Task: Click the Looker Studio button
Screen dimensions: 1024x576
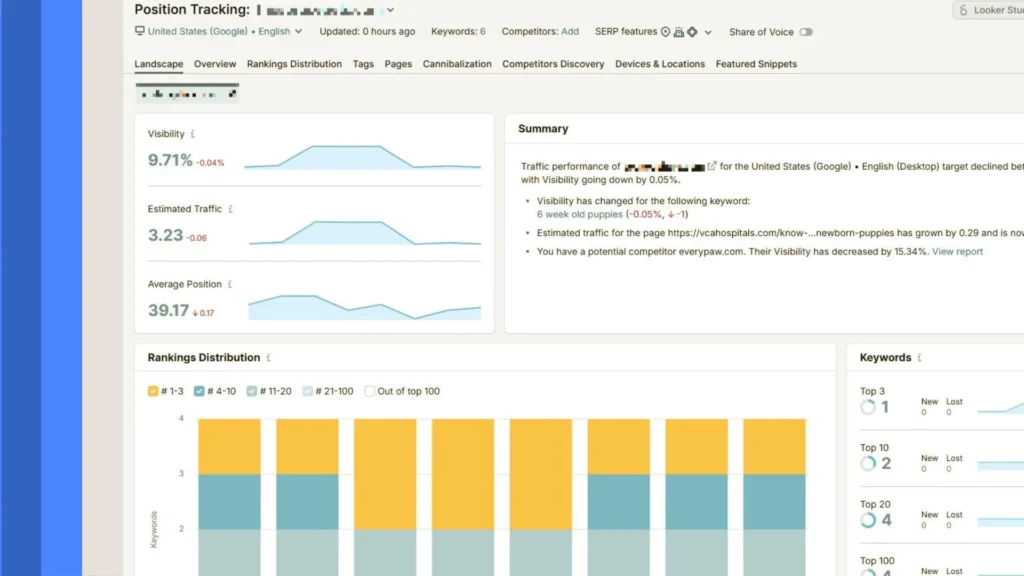Action: 989,10
